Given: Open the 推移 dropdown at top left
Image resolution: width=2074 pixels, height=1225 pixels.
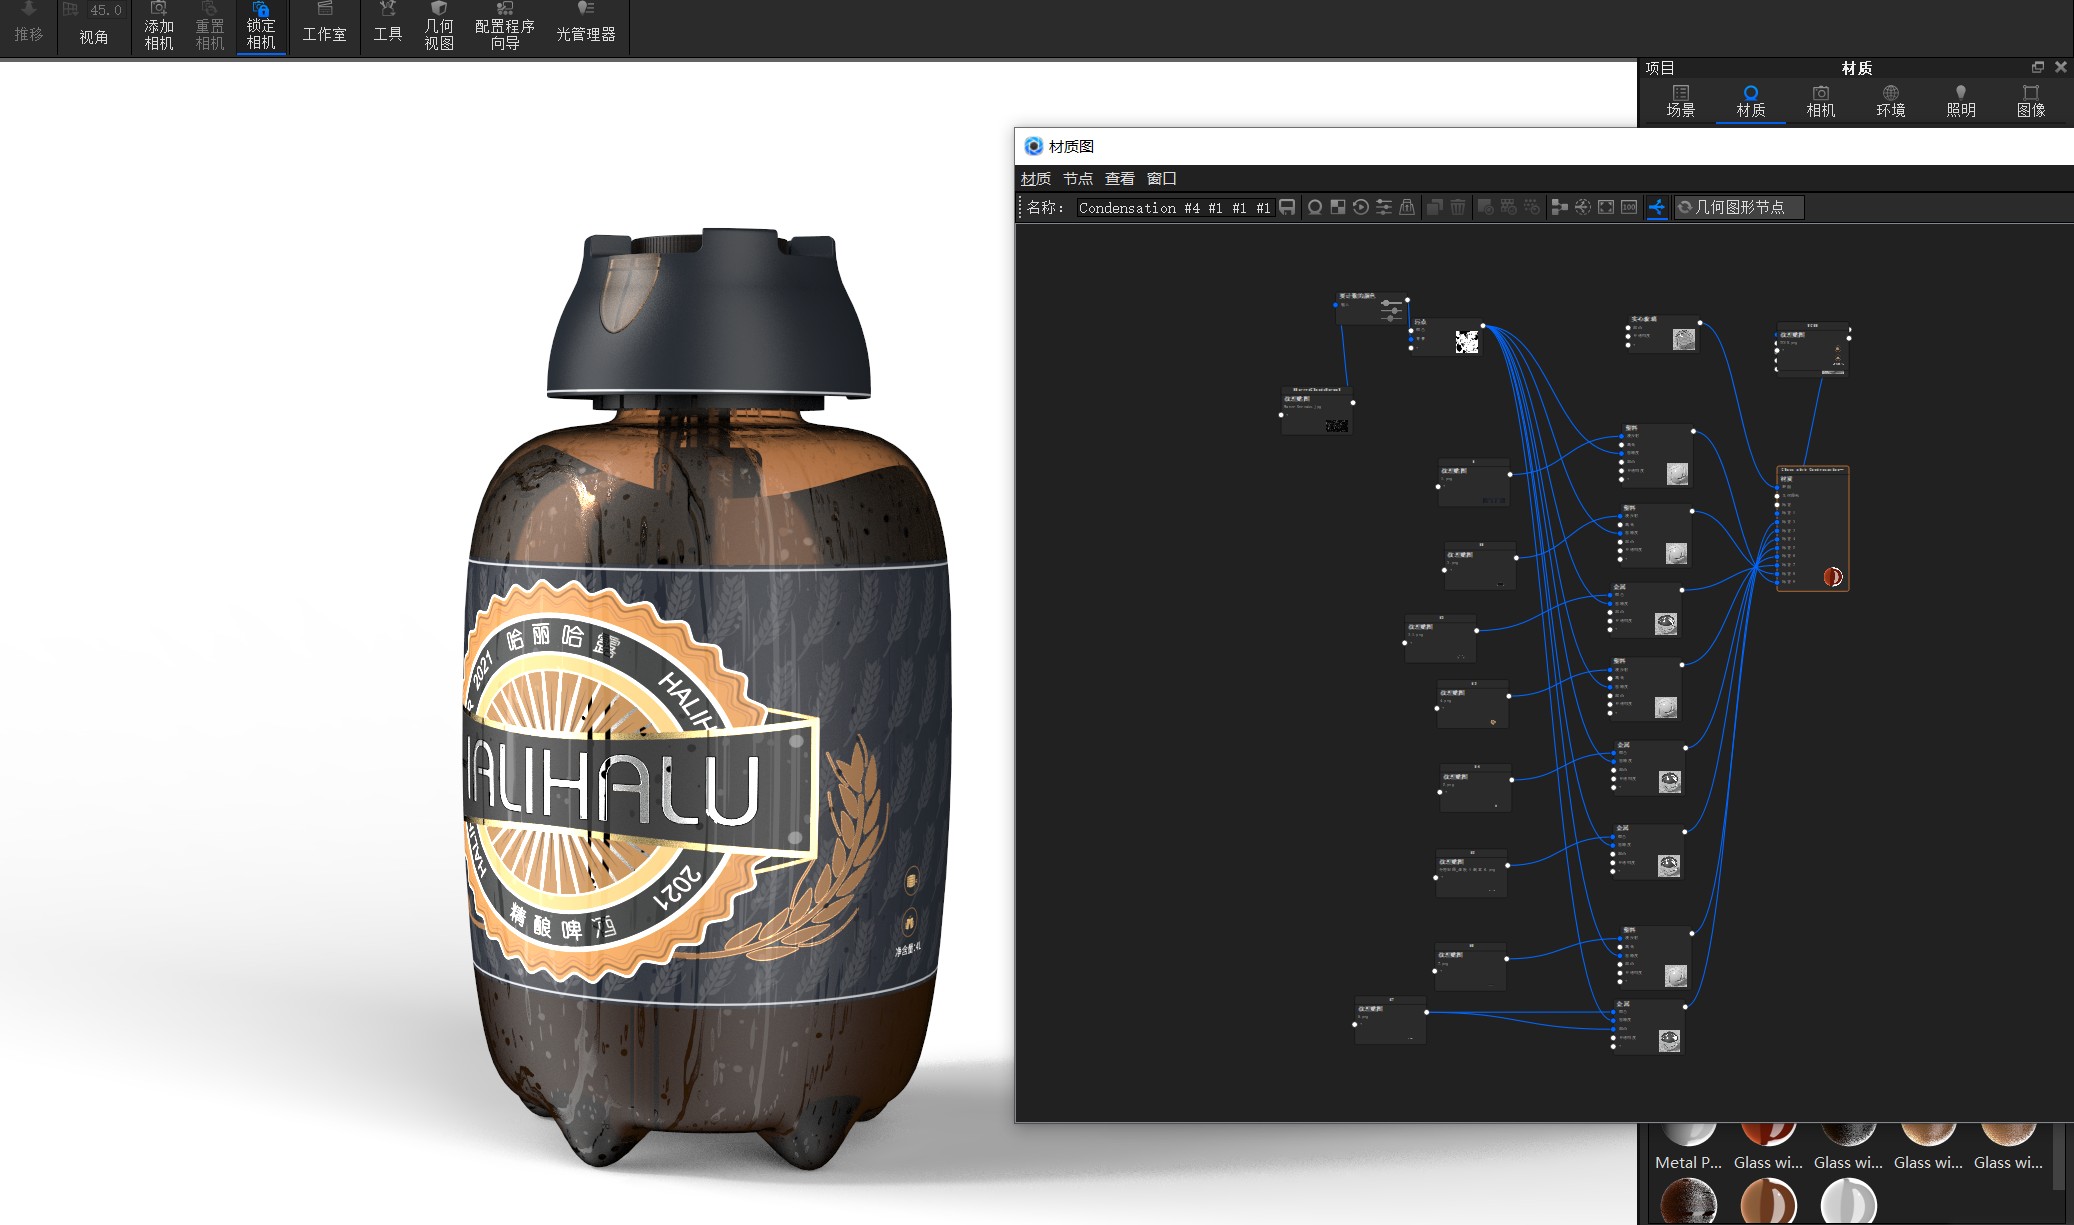Looking at the screenshot, I should click(30, 25).
